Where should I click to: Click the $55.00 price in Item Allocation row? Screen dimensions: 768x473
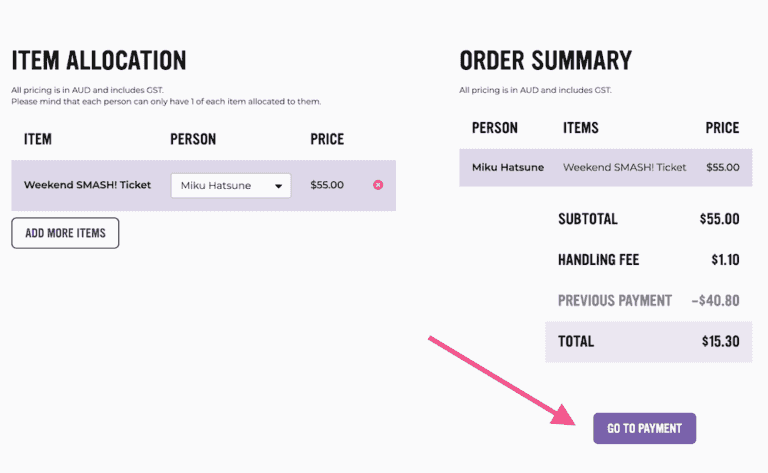(x=327, y=185)
